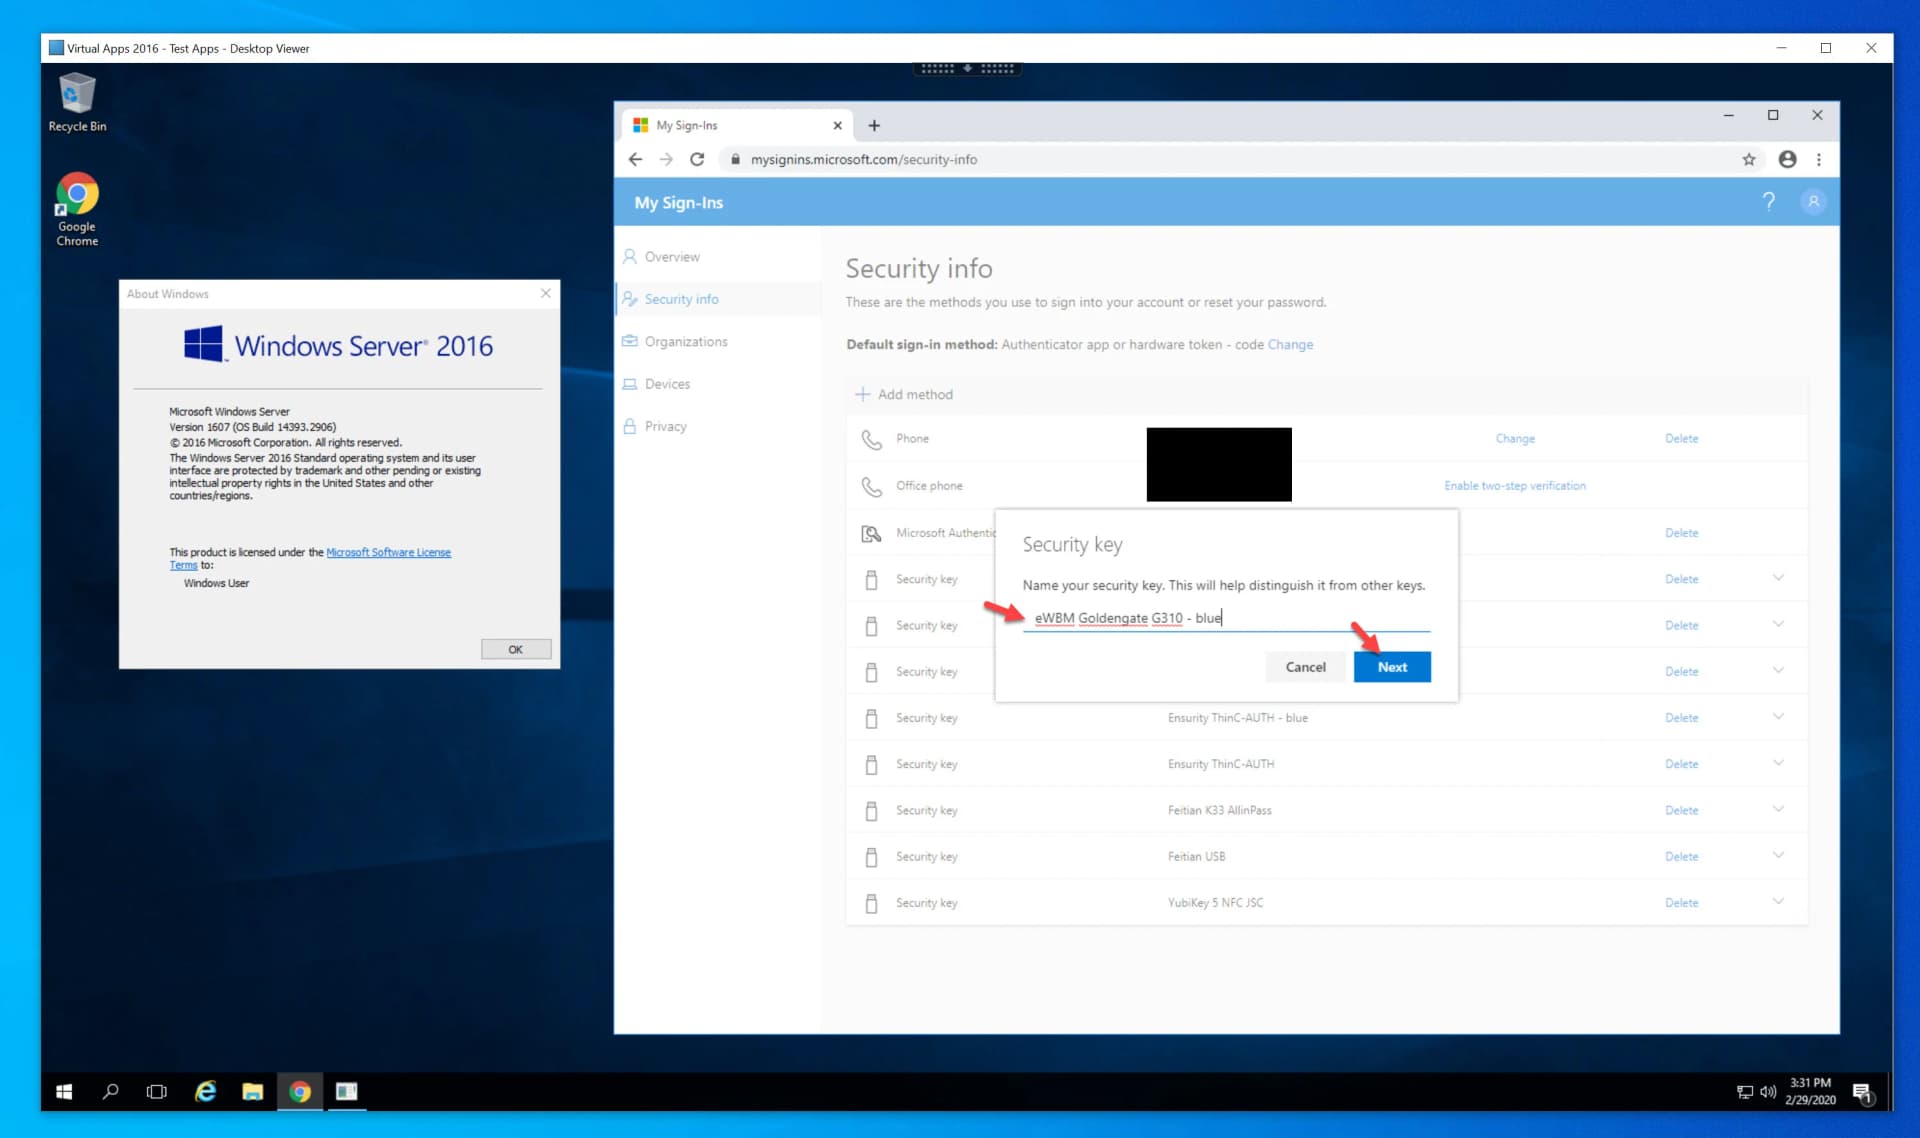Viewport: 1920px width, 1138px height.
Task: Click the site lock icon in address bar
Action: click(x=735, y=159)
